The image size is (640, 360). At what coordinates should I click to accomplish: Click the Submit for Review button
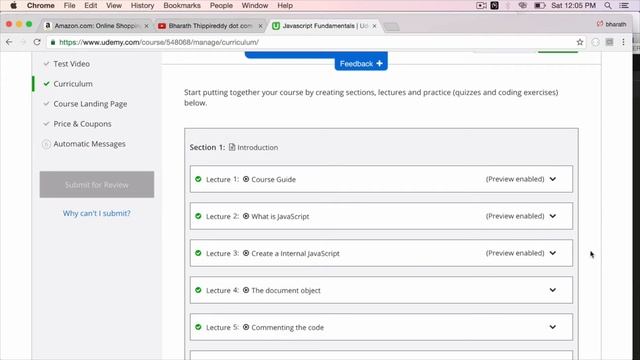point(97,184)
